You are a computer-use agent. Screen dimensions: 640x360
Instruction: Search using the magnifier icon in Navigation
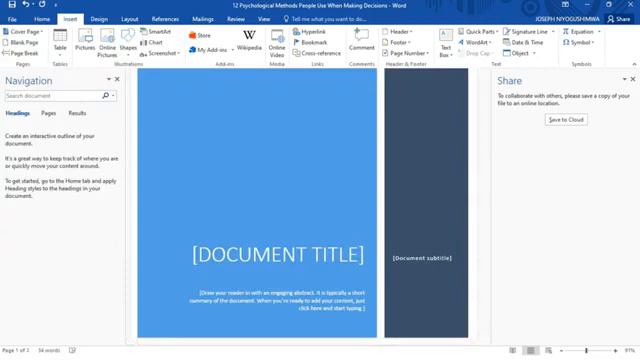pos(105,96)
